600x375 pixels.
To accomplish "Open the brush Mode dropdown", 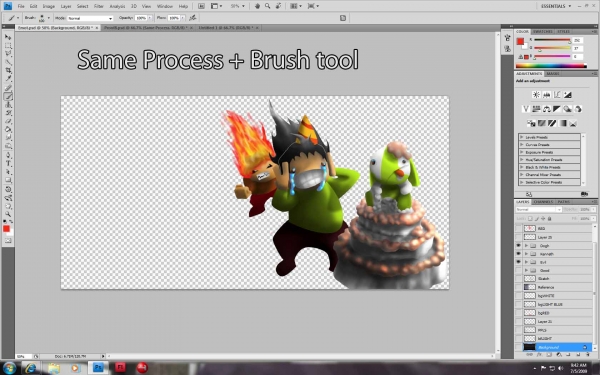I will pyautogui.click(x=90, y=18).
